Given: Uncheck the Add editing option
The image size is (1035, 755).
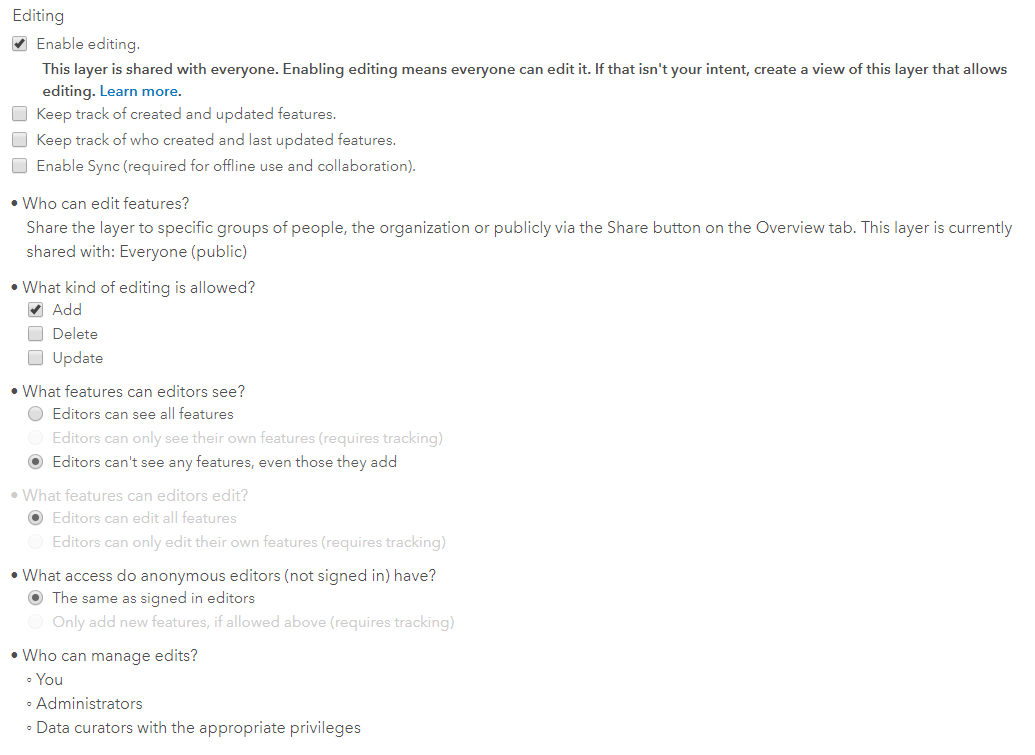Looking at the screenshot, I should [x=36, y=310].
